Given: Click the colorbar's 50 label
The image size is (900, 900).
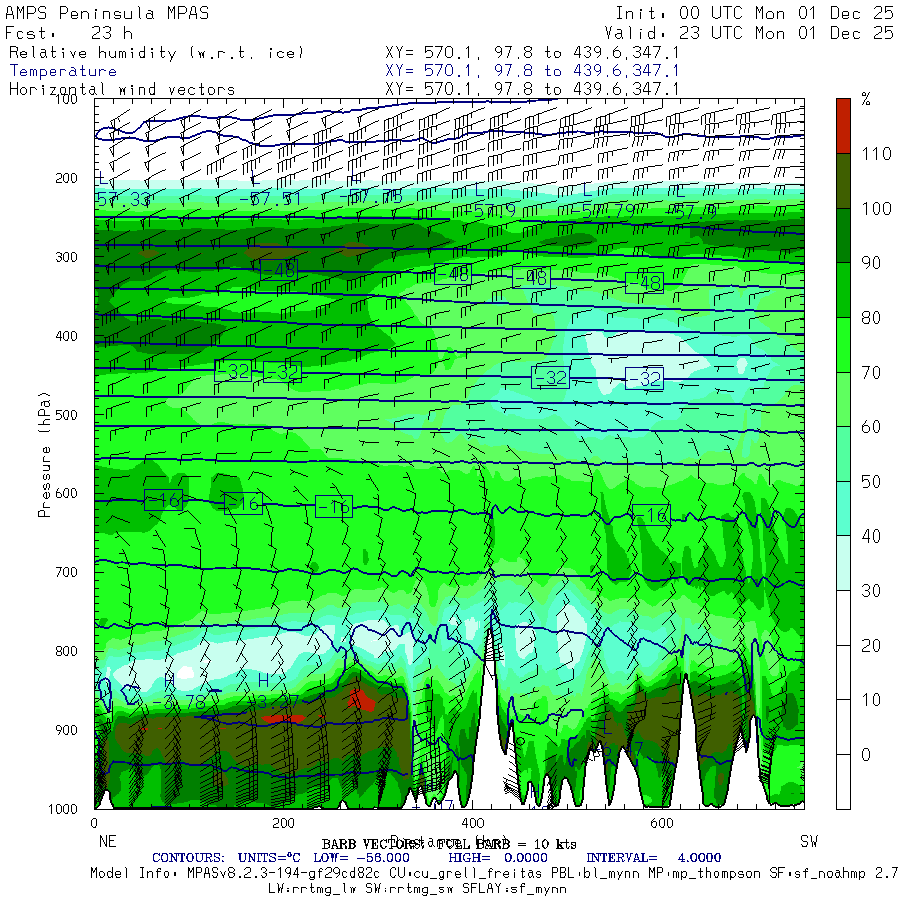Looking at the screenshot, I should 871,482.
